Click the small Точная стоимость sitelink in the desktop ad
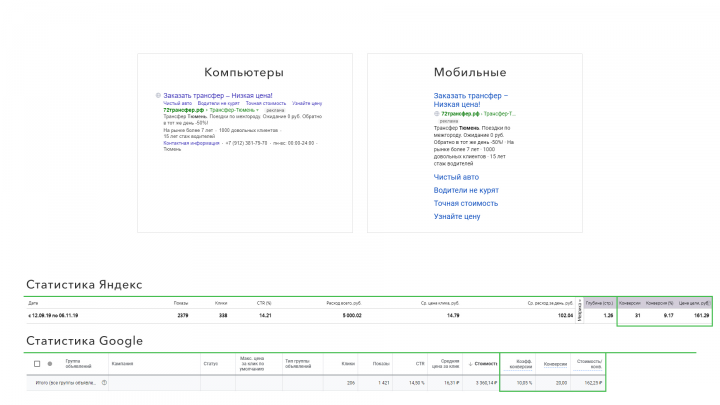The image size is (720, 405). point(266,103)
